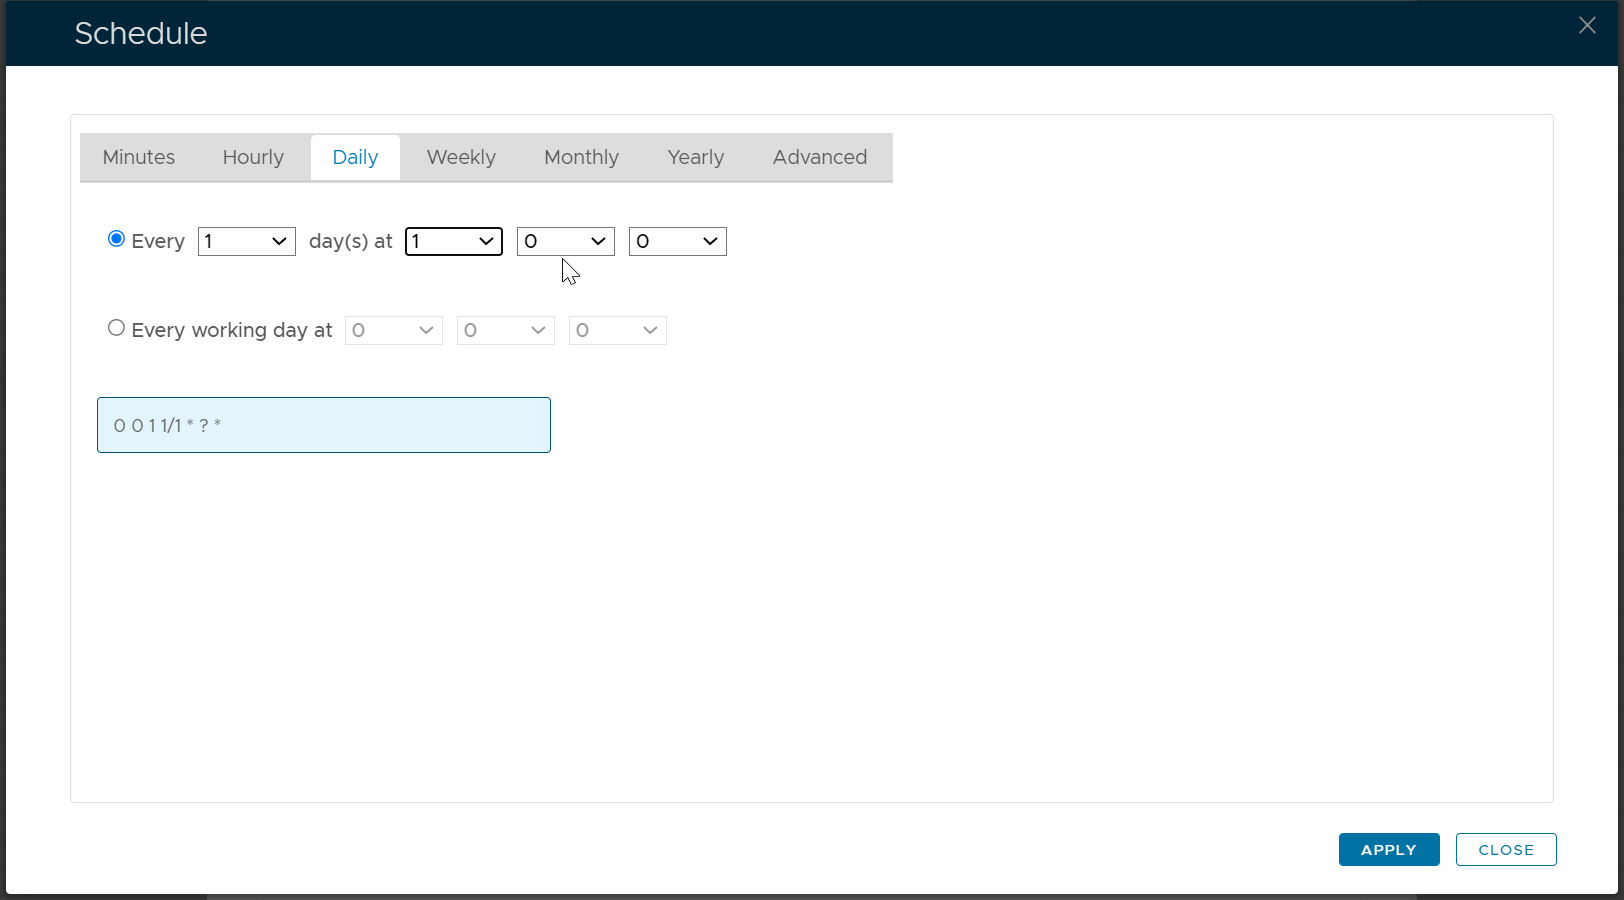Image resolution: width=1624 pixels, height=900 pixels.
Task: Open working day hour dropdown
Action: (393, 331)
